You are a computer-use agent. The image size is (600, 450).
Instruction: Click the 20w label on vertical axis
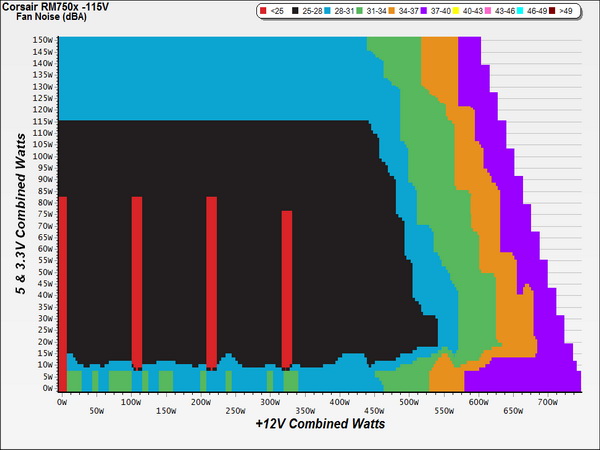pos(45,342)
